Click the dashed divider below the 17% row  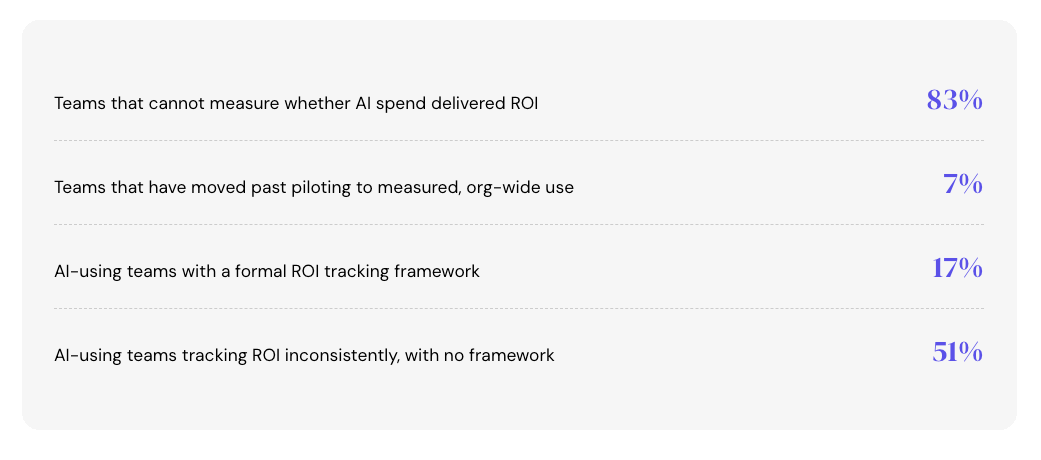coord(519,309)
